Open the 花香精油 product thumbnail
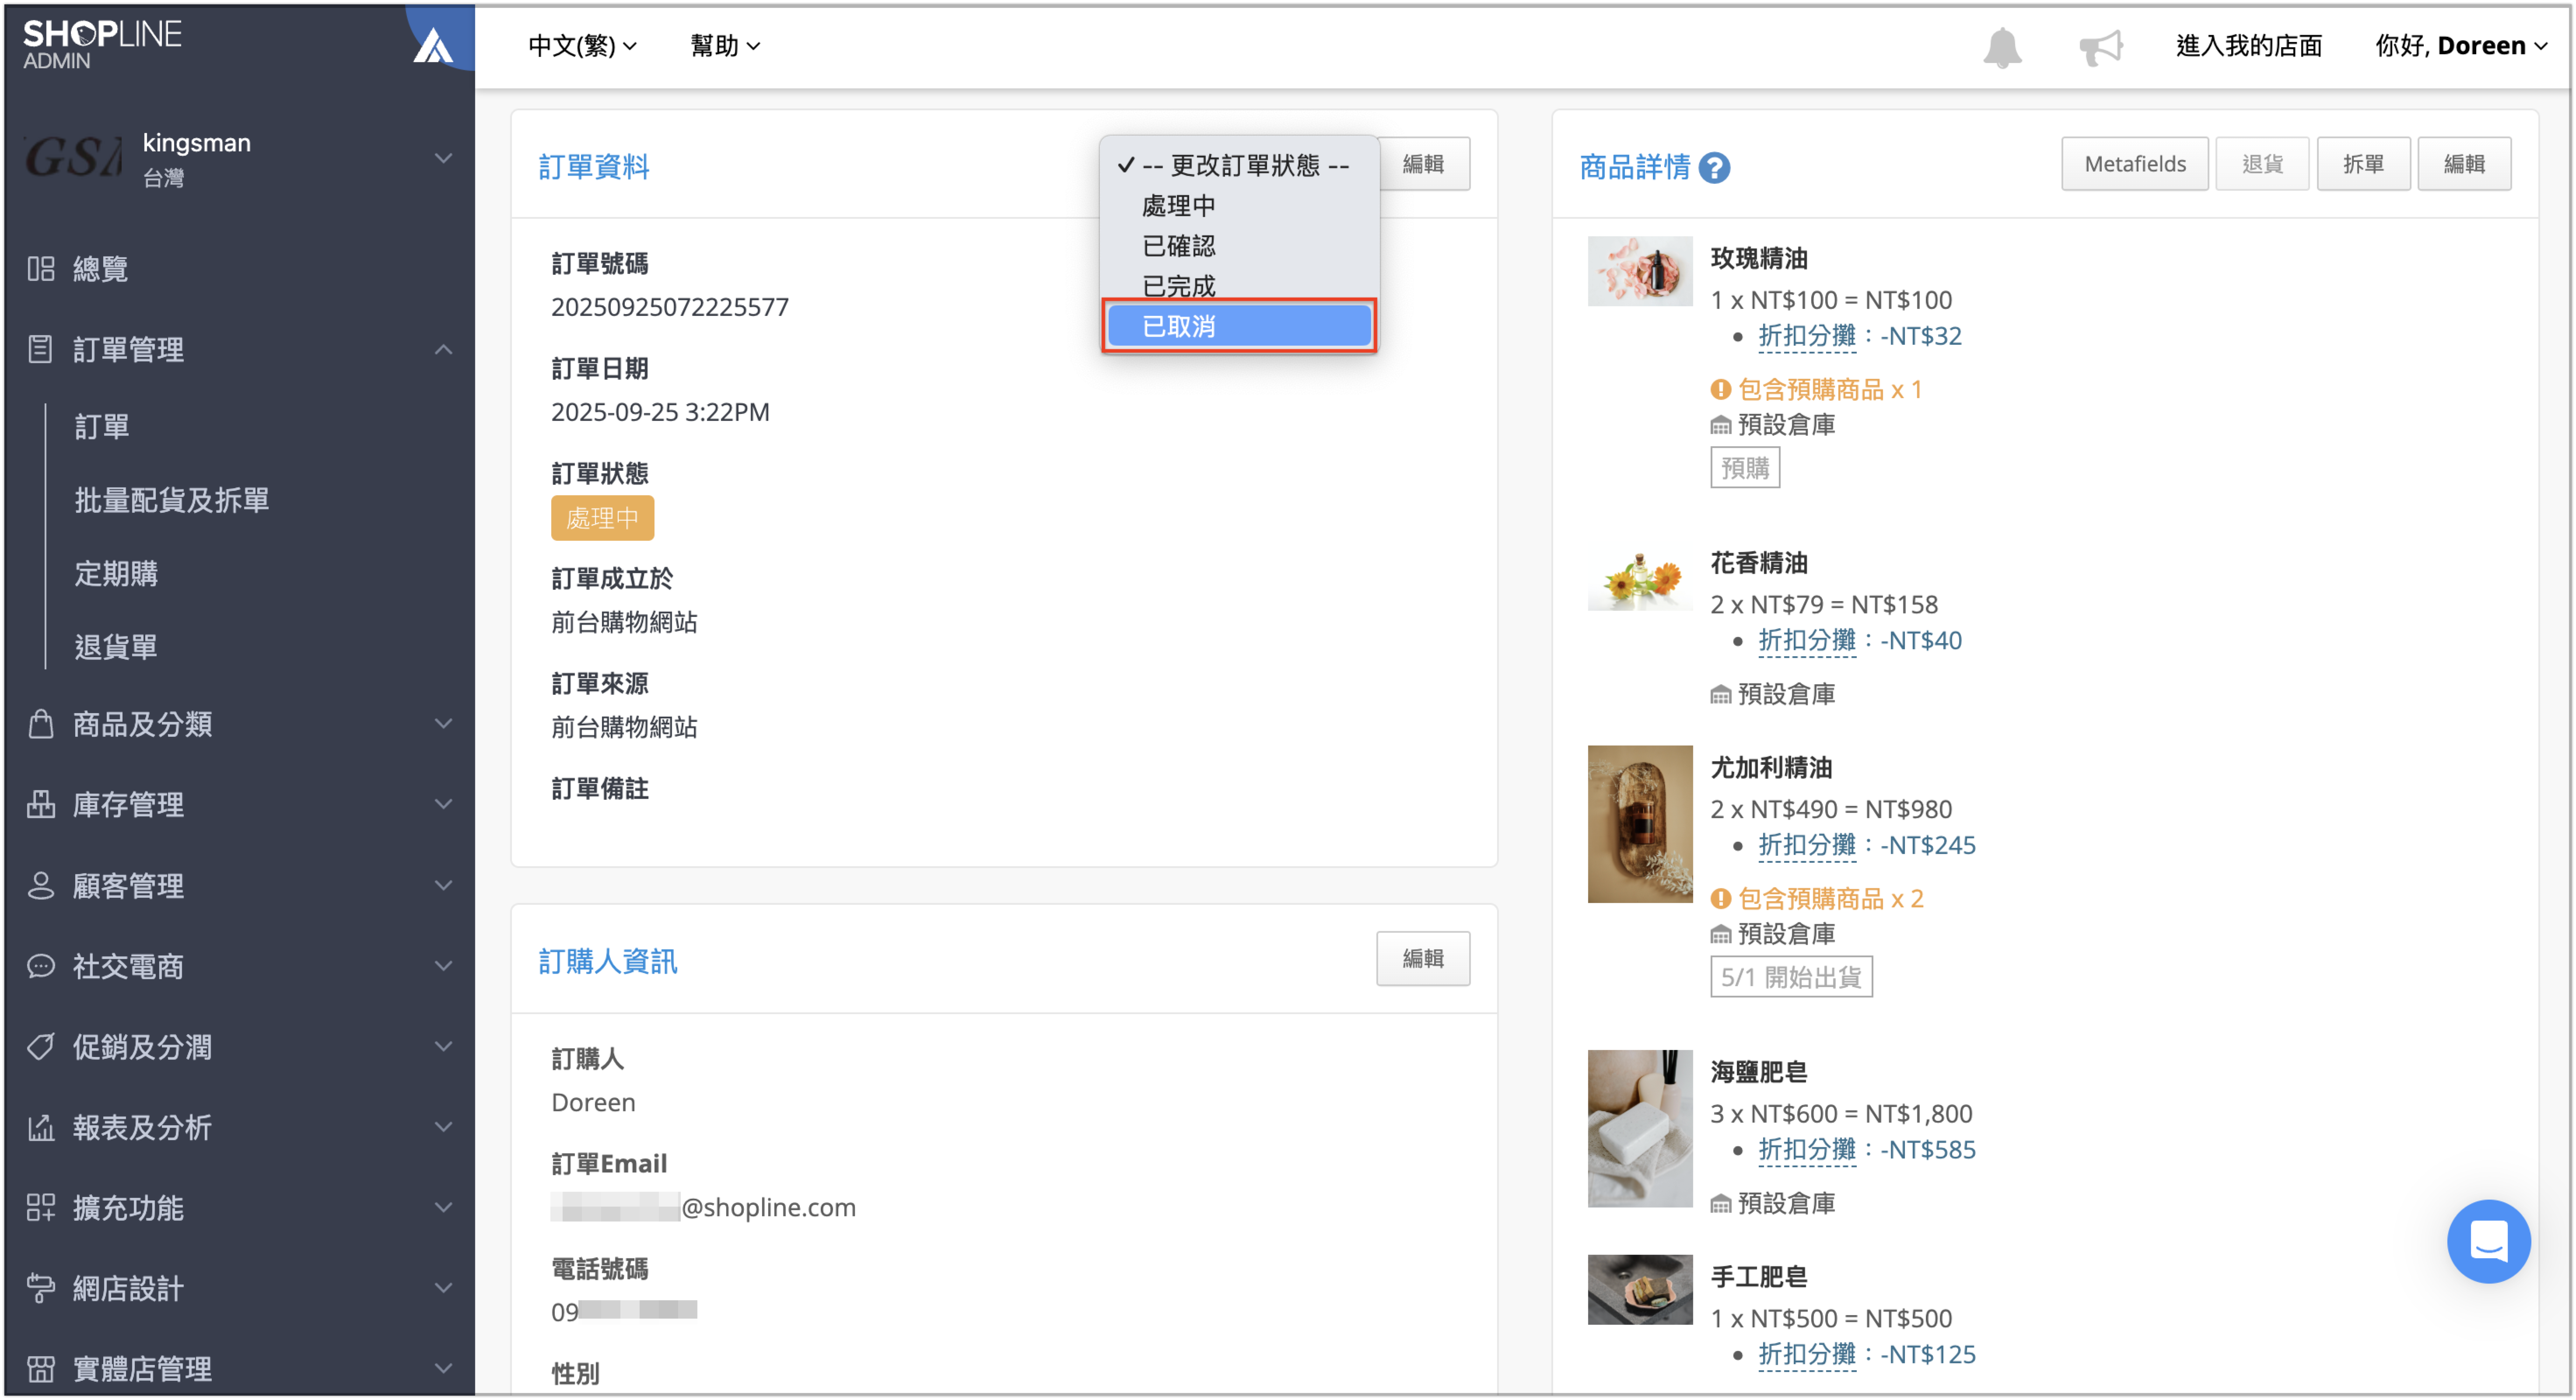This screenshot has width=2576, height=1400. click(x=1640, y=576)
